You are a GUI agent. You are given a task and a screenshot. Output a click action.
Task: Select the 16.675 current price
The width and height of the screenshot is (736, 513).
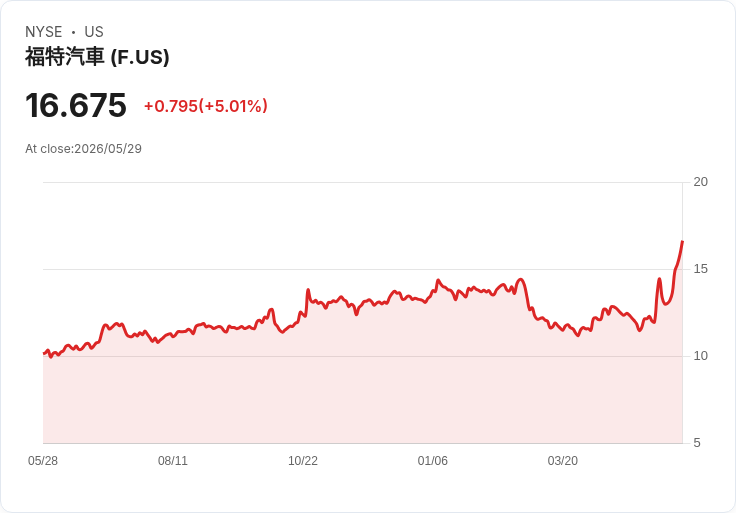[x=76, y=105]
